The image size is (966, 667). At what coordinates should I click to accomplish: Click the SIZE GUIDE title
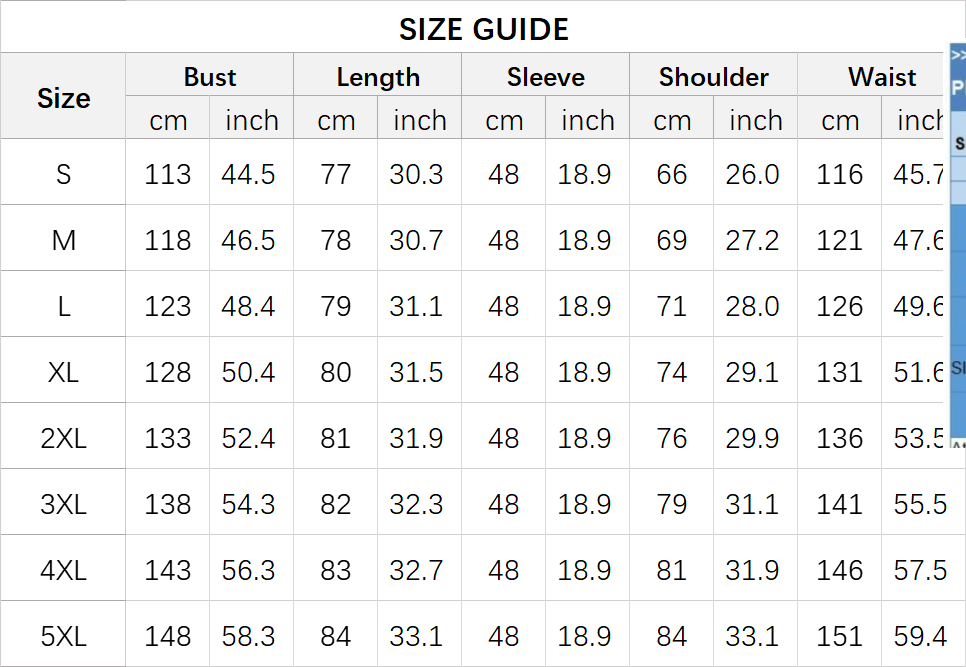(484, 29)
